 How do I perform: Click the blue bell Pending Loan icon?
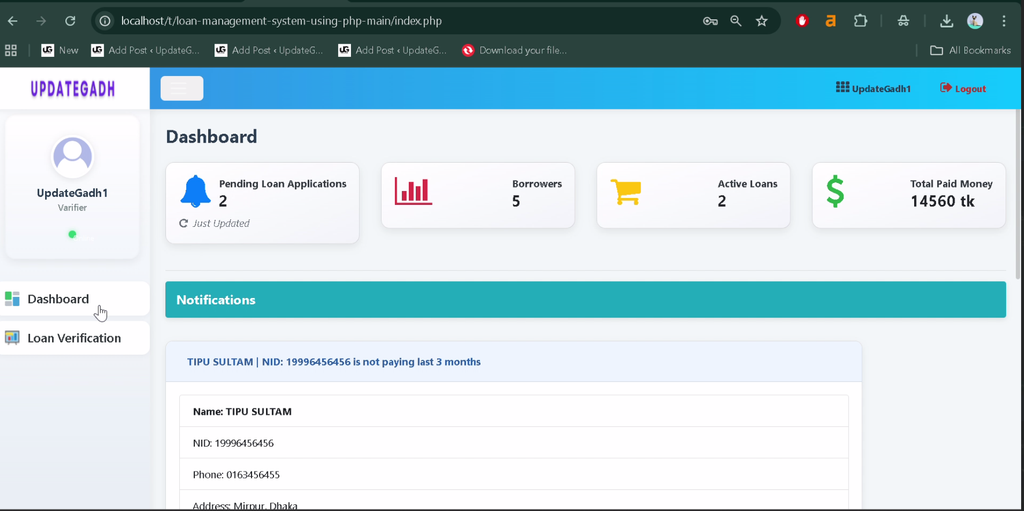tap(195, 191)
